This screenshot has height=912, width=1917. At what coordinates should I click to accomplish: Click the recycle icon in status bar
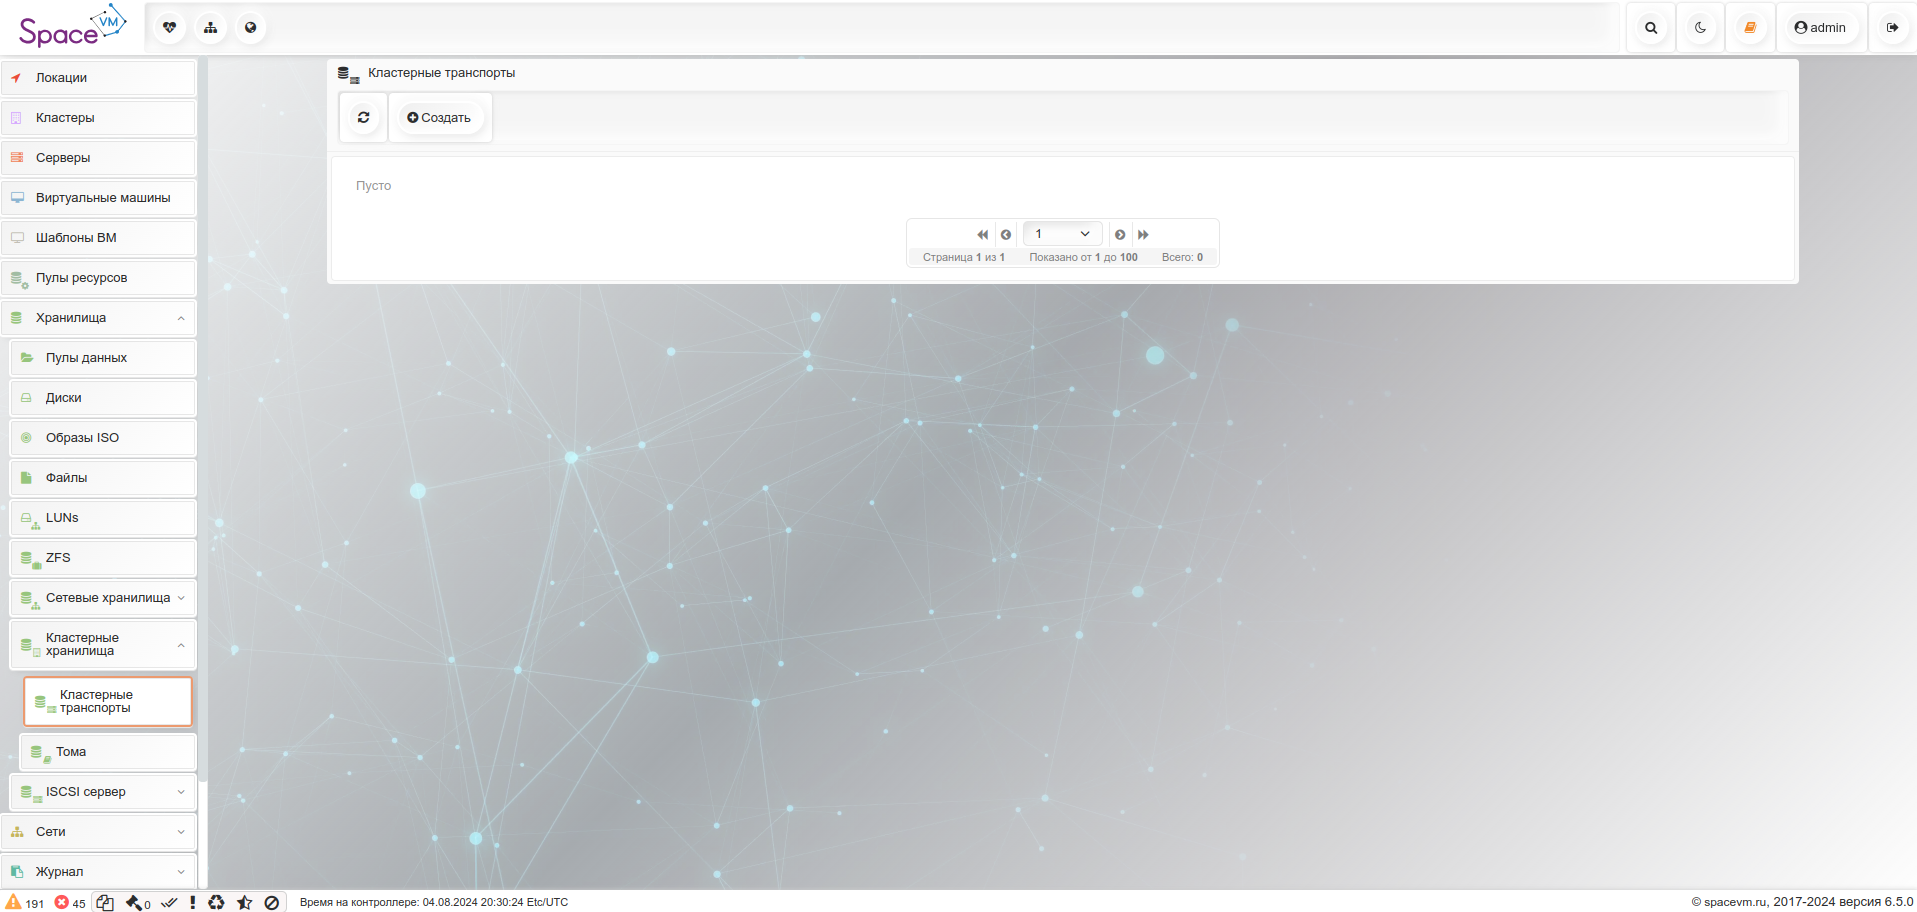tap(216, 902)
